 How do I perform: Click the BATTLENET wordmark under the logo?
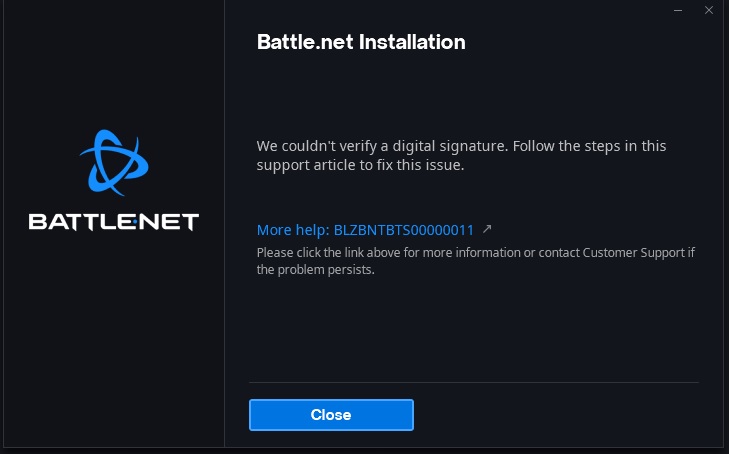pyautogui.click(x=113, y=221)
